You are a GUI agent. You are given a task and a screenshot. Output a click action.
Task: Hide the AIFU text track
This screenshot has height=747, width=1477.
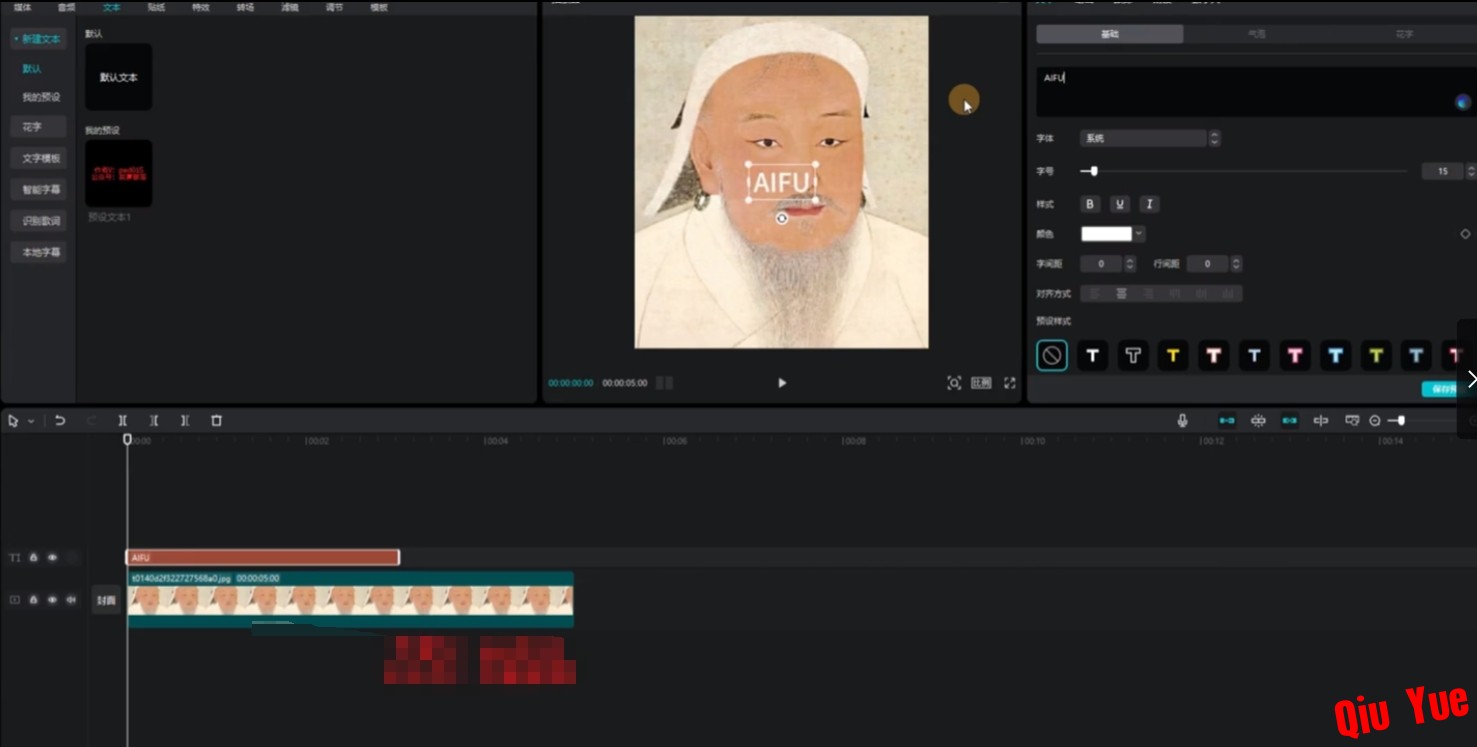click(x=52, y=558)
